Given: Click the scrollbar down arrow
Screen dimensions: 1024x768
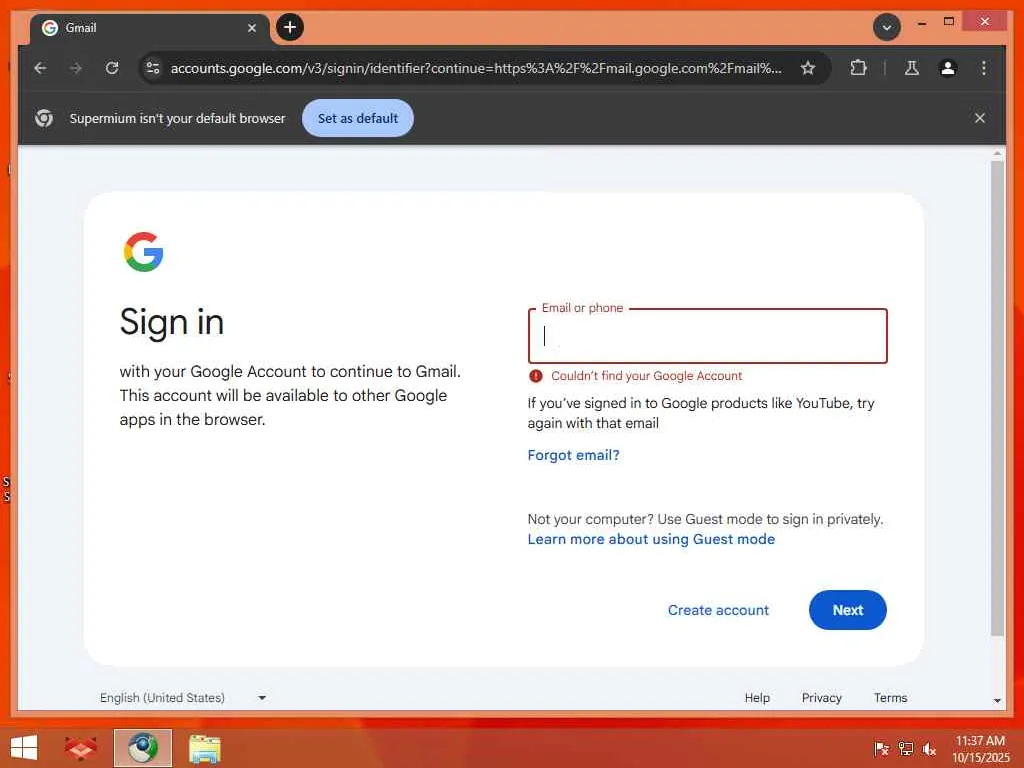Looking at the screenshot, I should [x=997, y=700].
